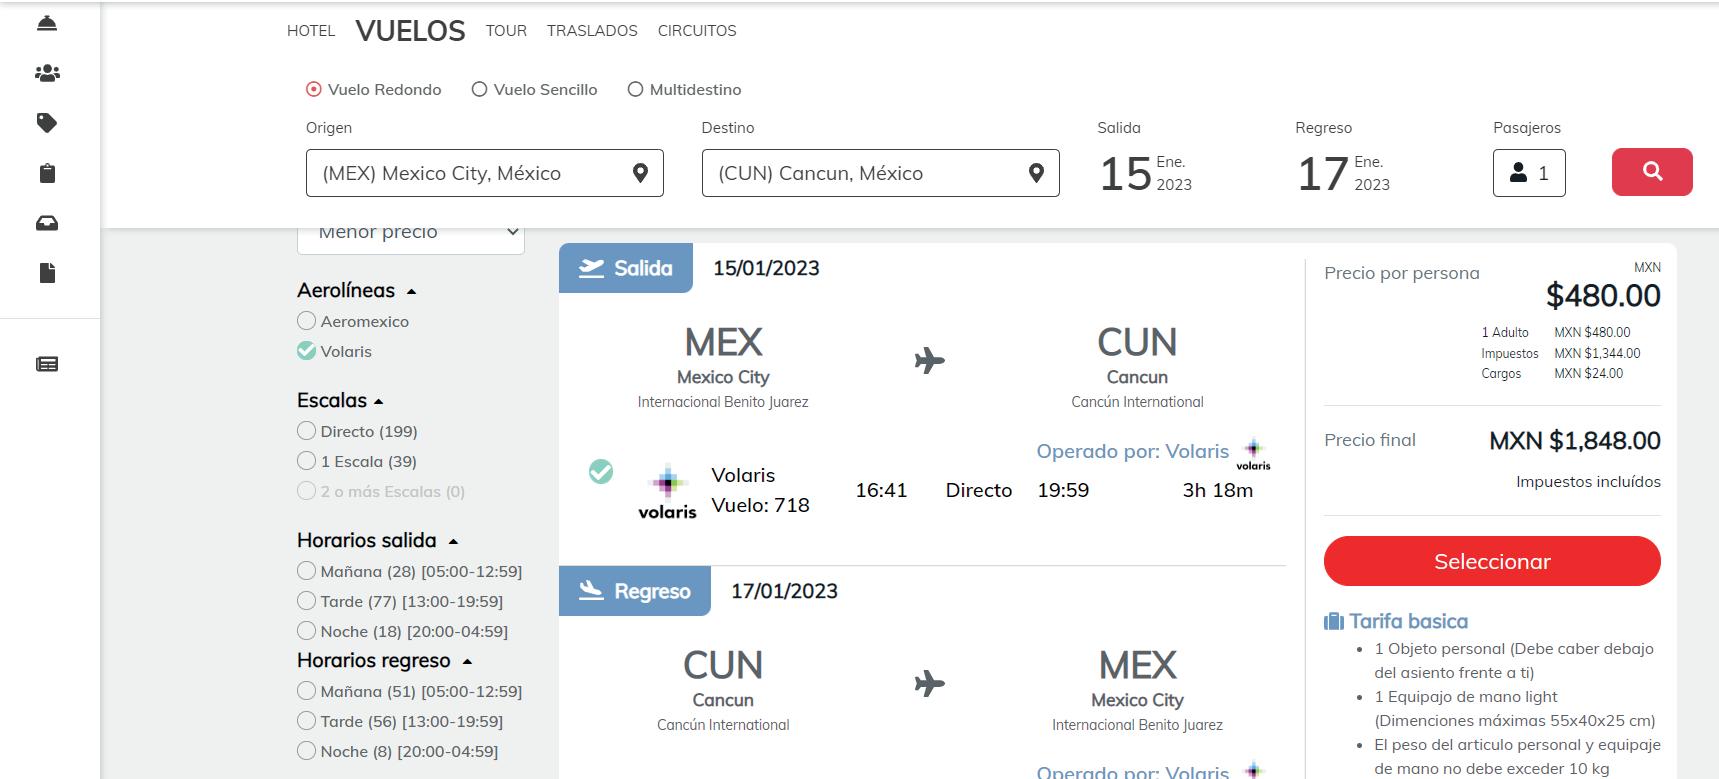Click the concierge bell icon in sidebar

click(47, 23)
